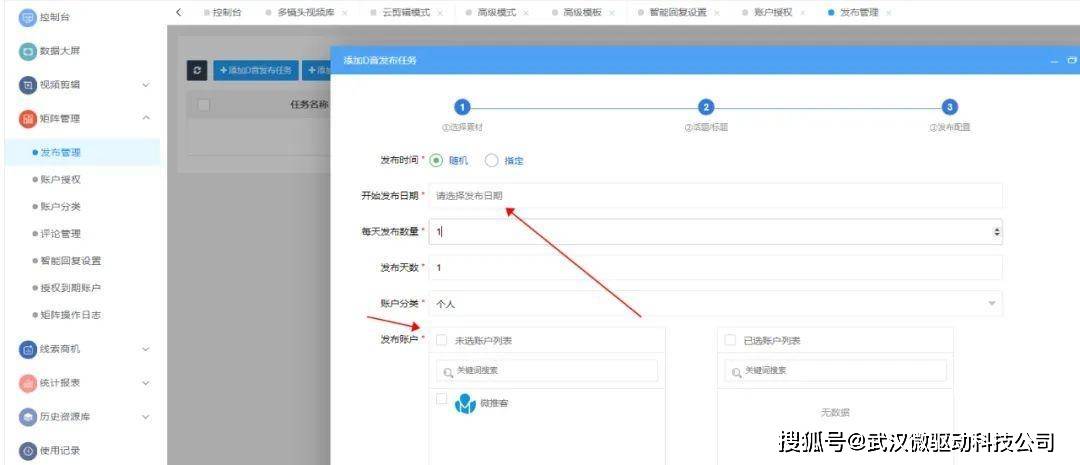Screen dimensions: 1080x465
Task: Open 智能回复设置 in the sidebar
Action: (x=70, y=261)
